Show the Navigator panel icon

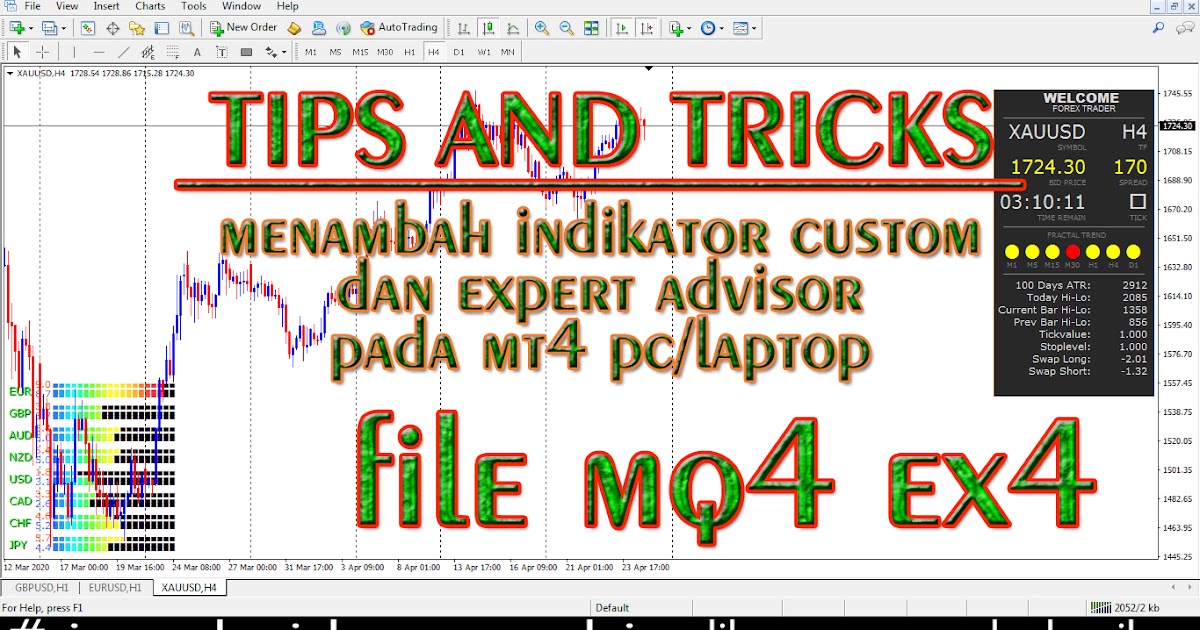pos(137,28)
